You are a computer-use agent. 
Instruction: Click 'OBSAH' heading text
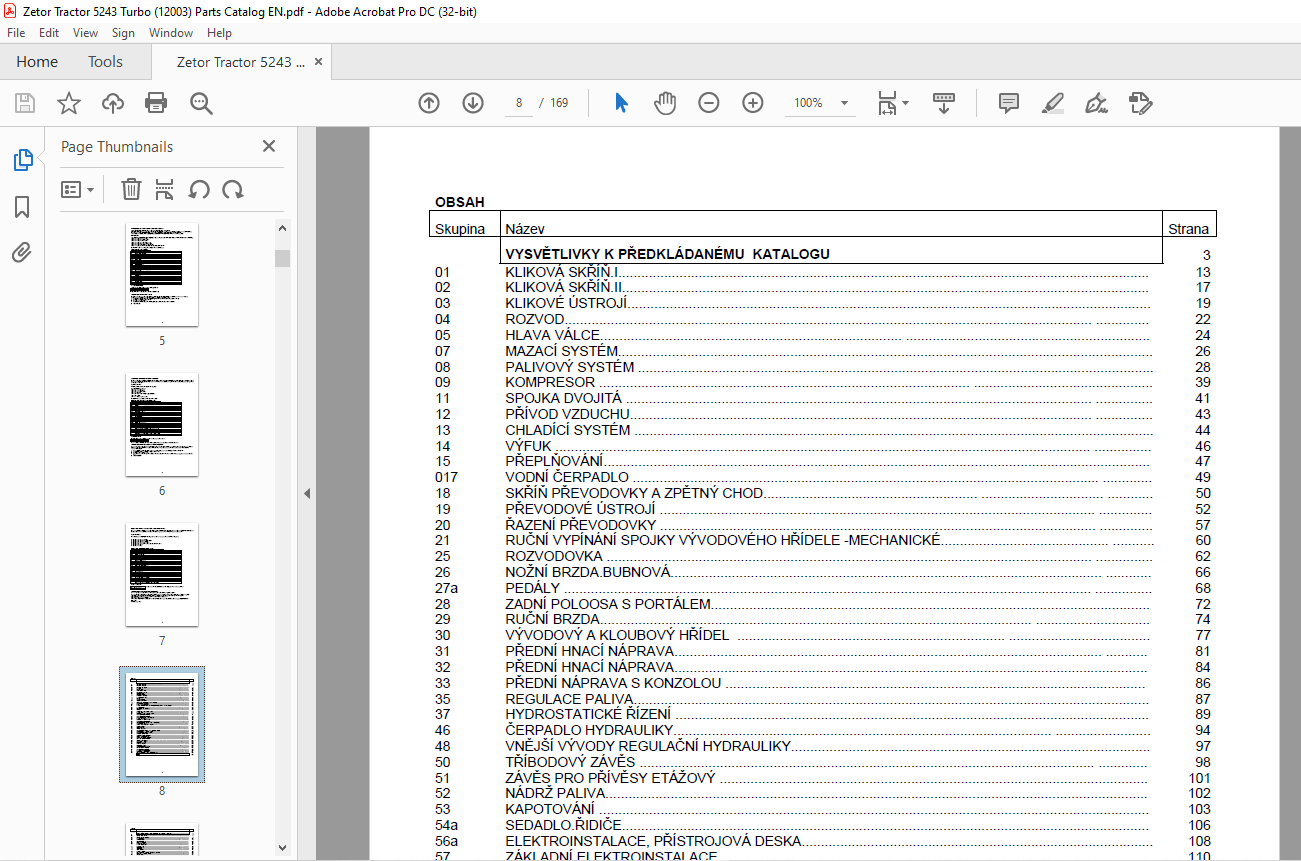460,202
